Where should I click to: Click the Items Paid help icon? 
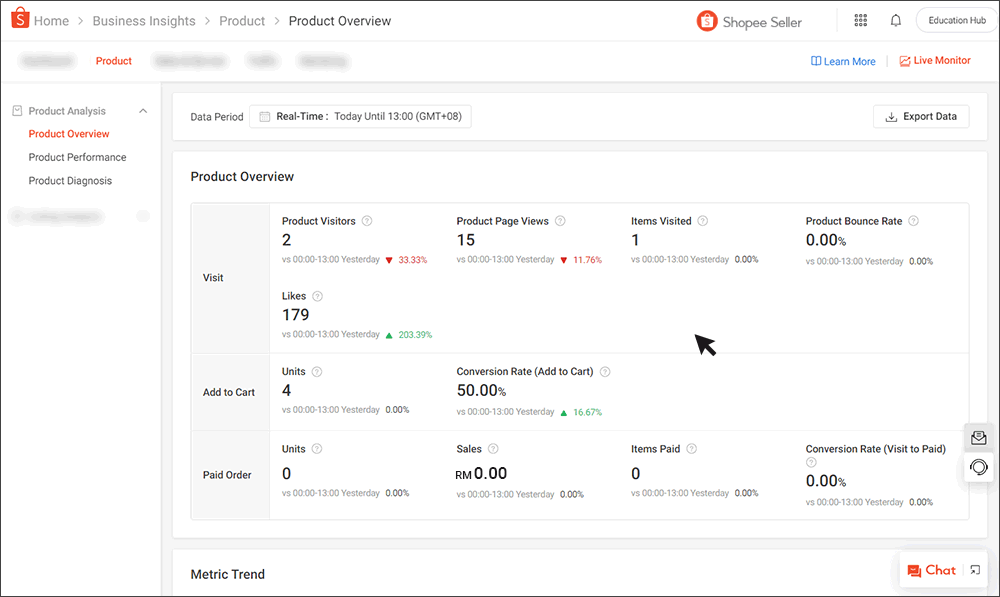(690, 449)
